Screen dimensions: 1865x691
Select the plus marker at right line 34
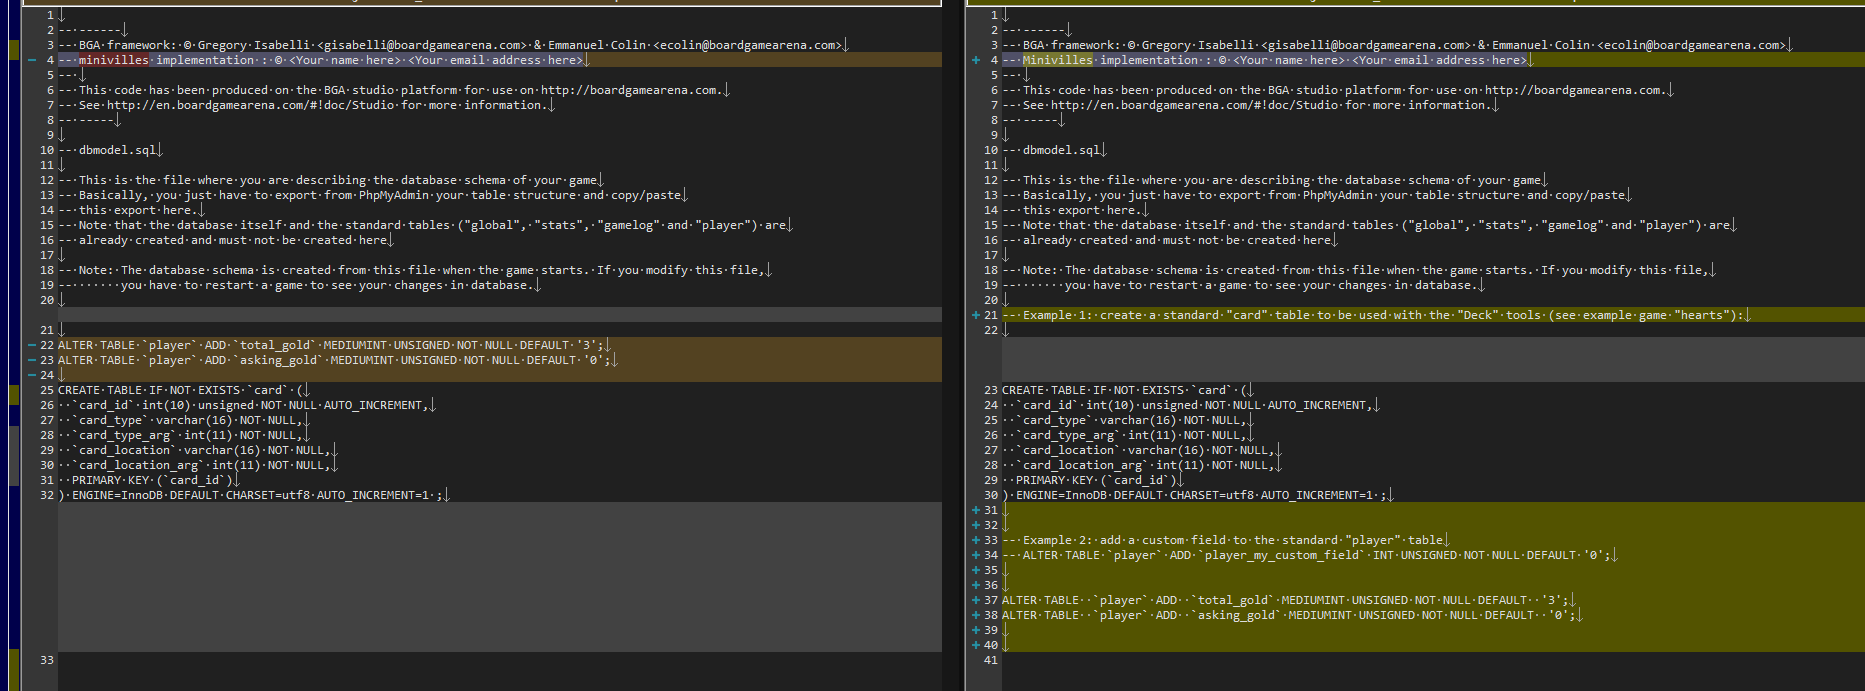(x=976, y=555)
